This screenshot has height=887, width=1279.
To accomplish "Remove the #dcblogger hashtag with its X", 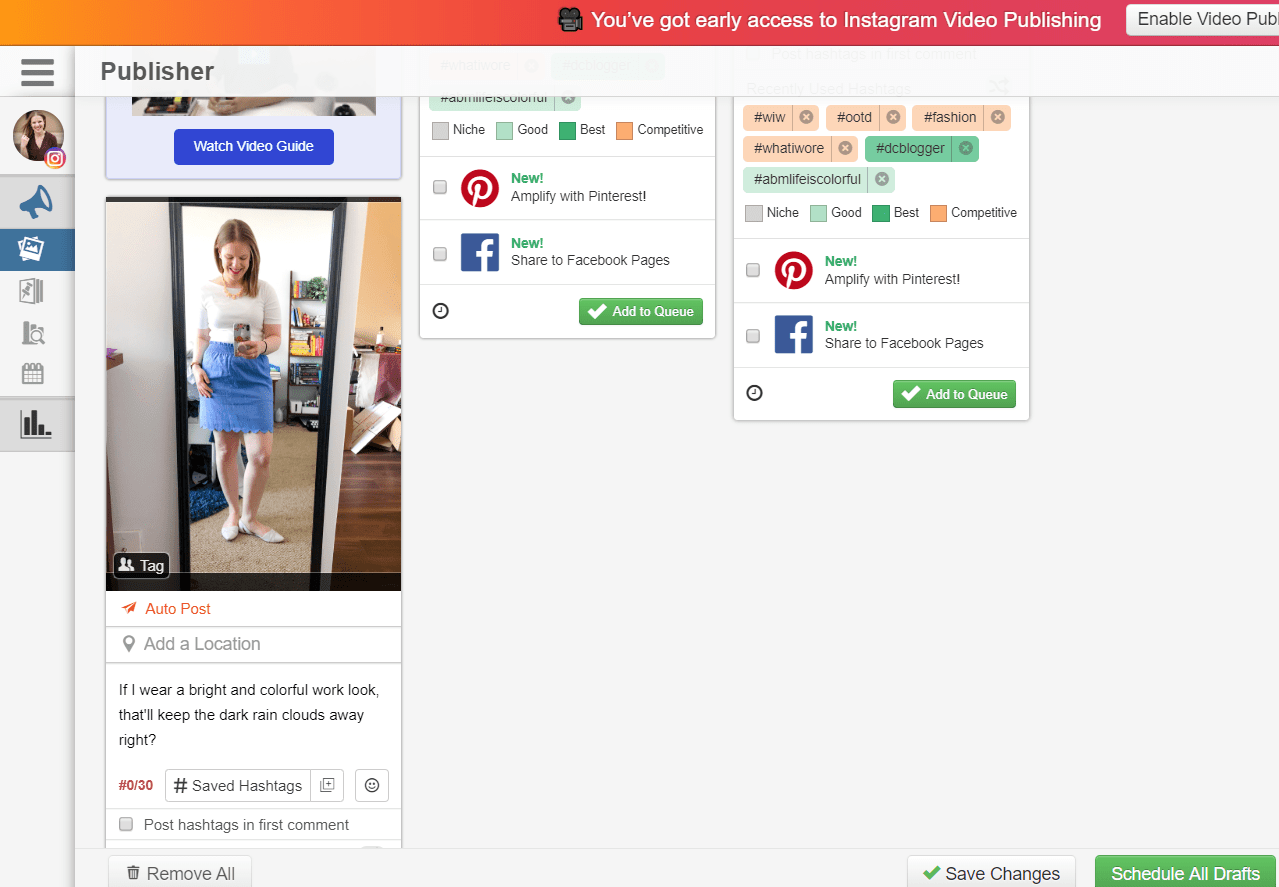I will (965, 149).
